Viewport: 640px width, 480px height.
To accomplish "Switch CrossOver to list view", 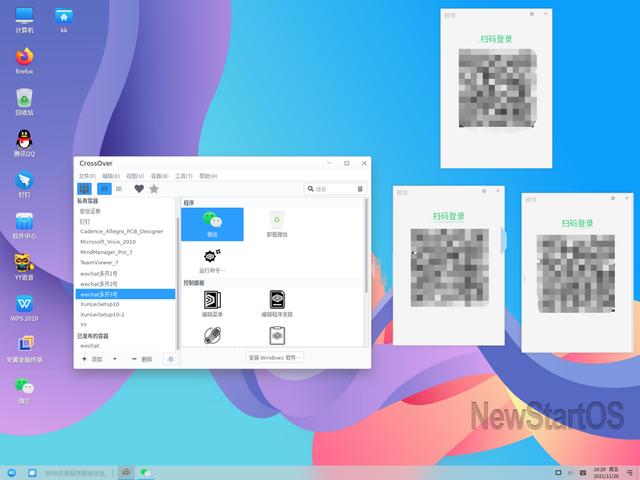I will tap(119, 189).
